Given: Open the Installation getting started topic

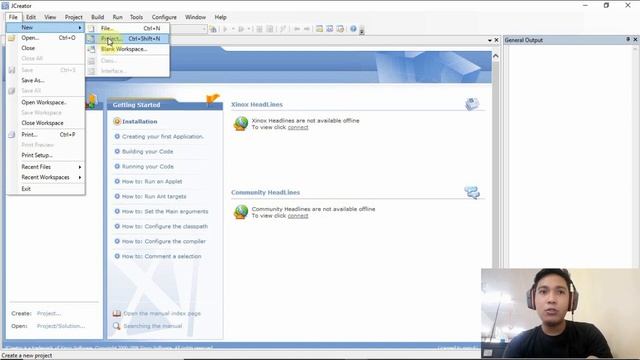Looking at the screenshot, I should click(140, 122).
